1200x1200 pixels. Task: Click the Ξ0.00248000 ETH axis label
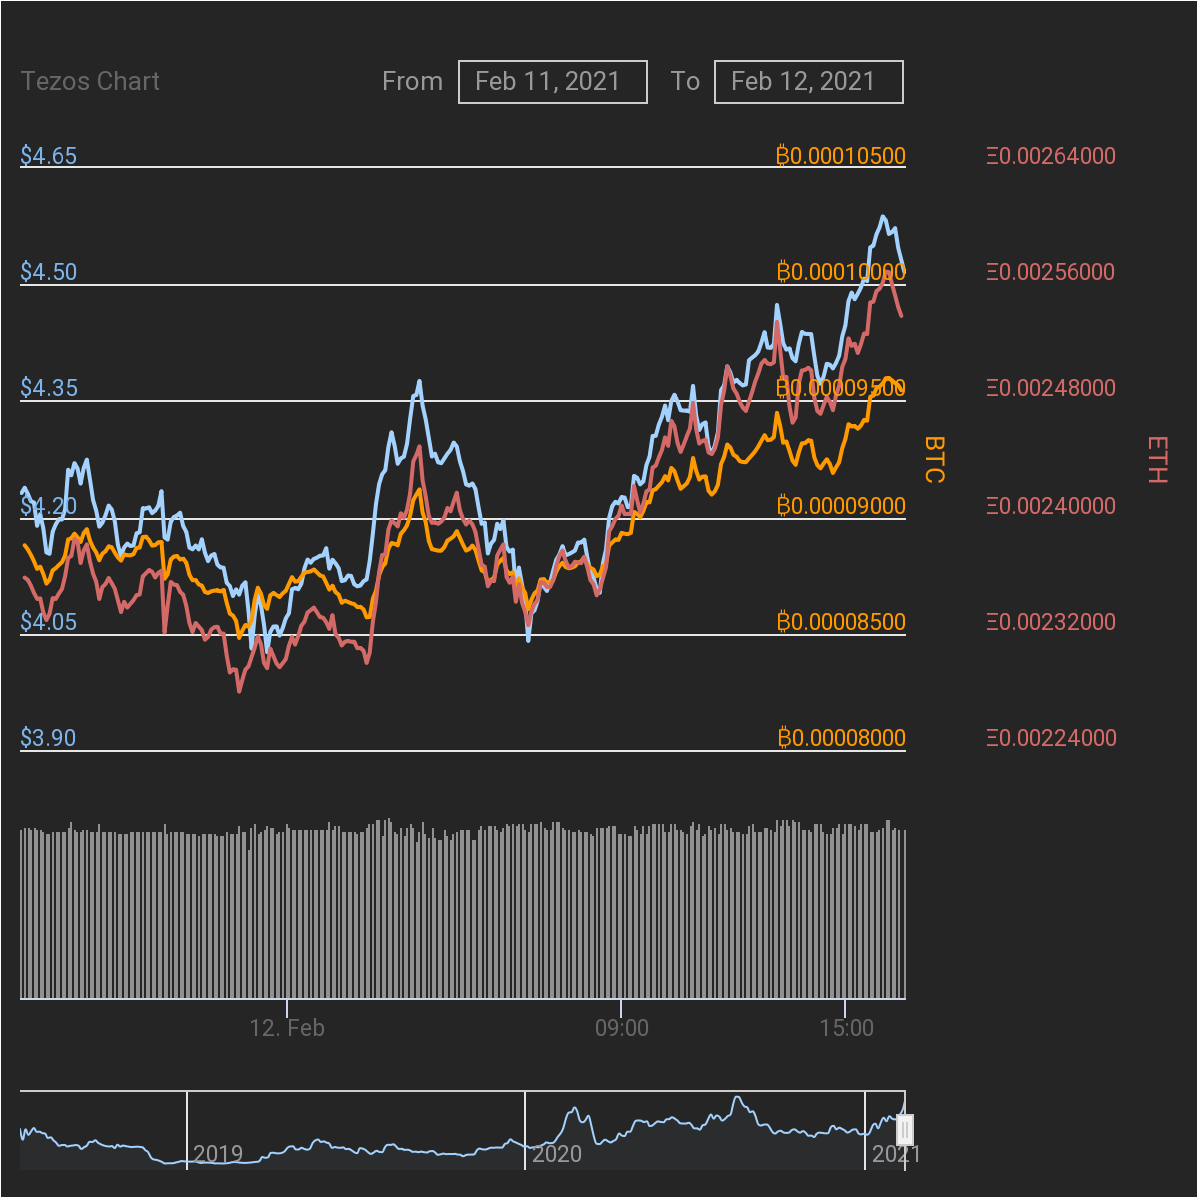click(x=1051, y=388)
